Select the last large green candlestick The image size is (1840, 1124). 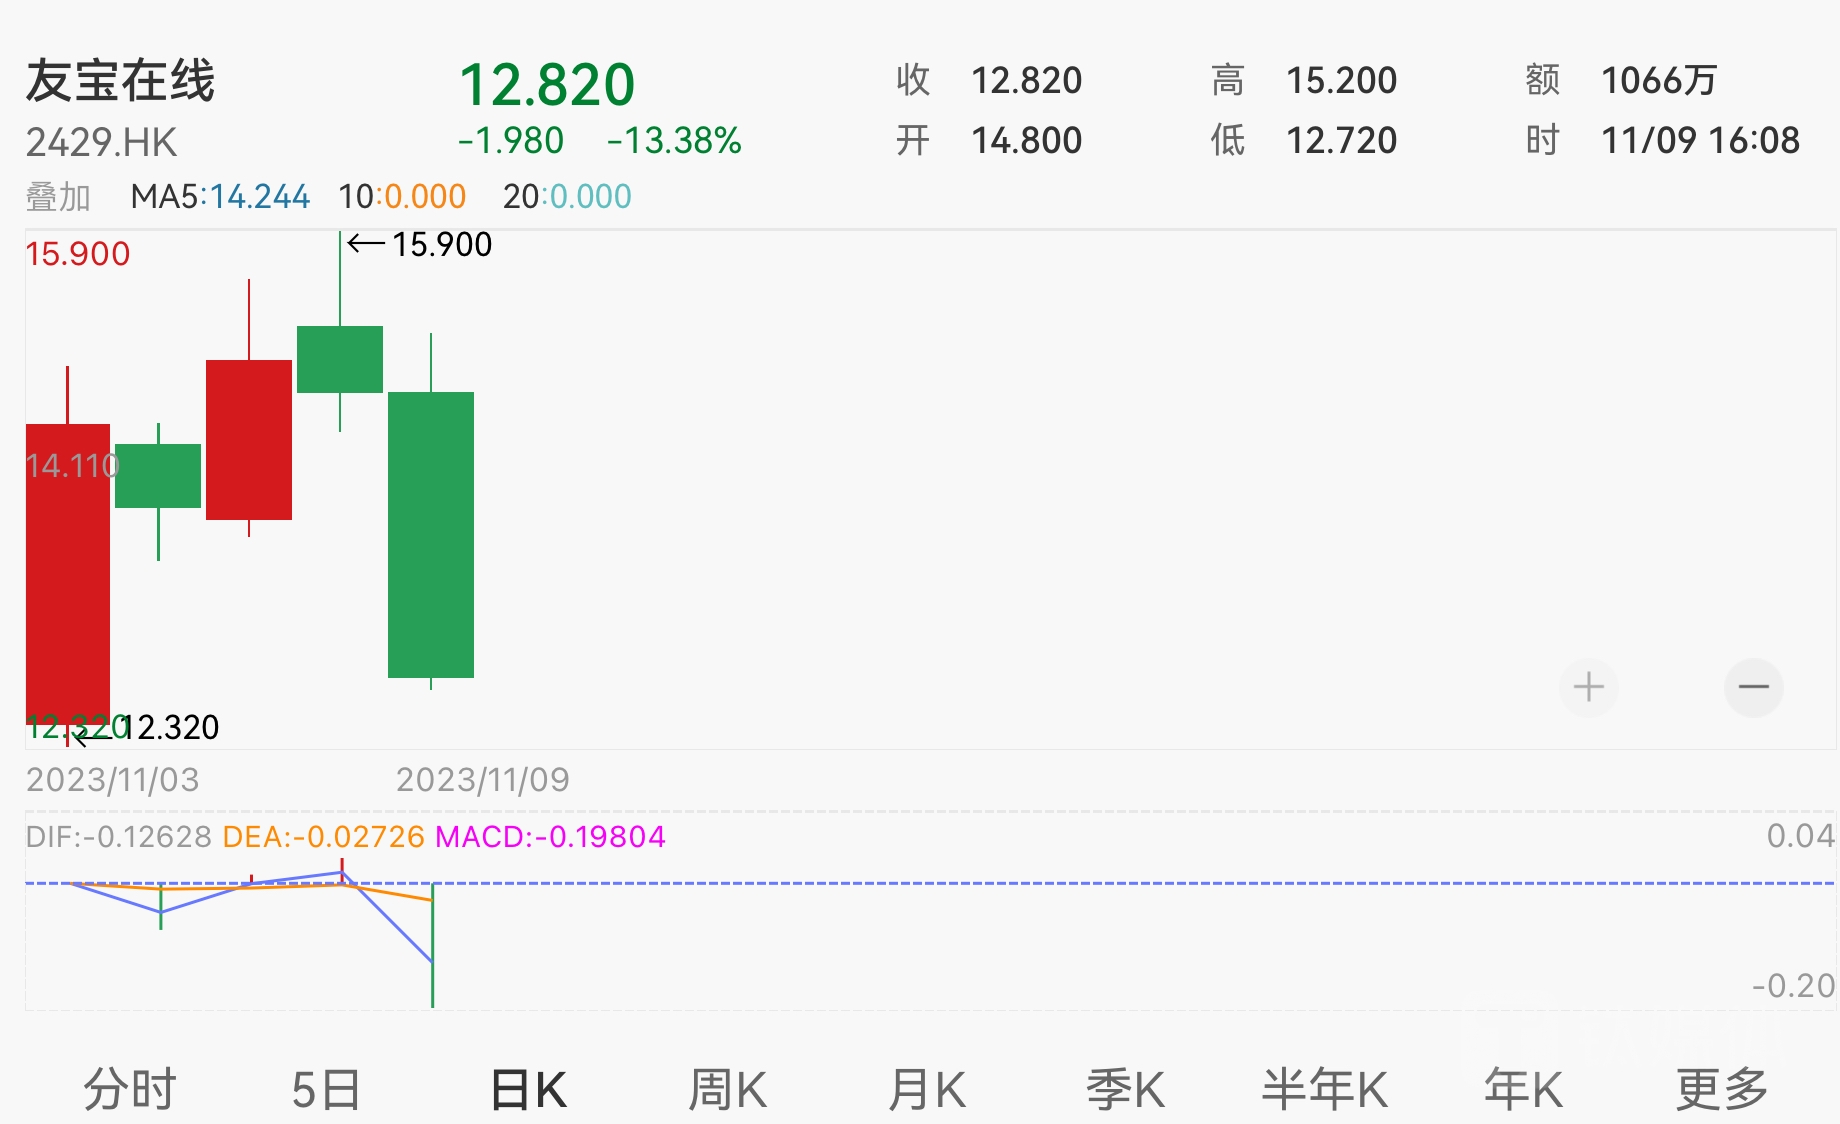(431, 534)
